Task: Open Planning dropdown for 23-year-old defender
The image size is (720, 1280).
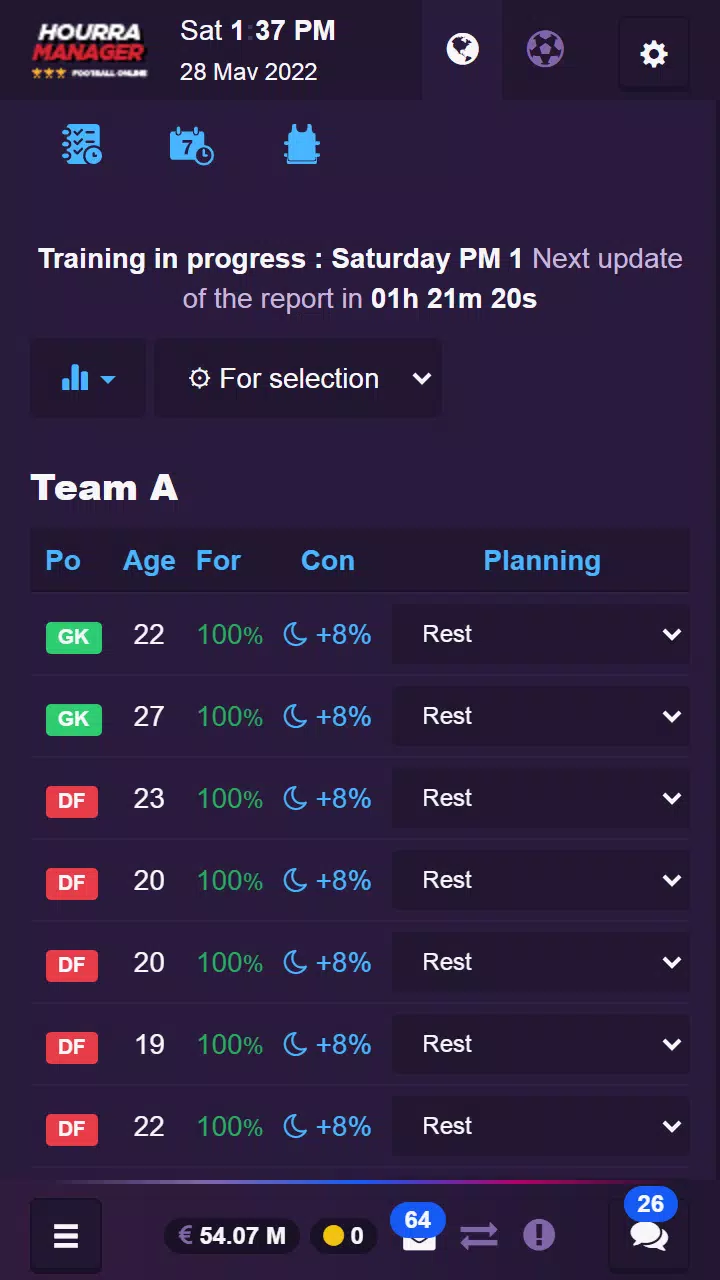Action: tap(540, 798)
